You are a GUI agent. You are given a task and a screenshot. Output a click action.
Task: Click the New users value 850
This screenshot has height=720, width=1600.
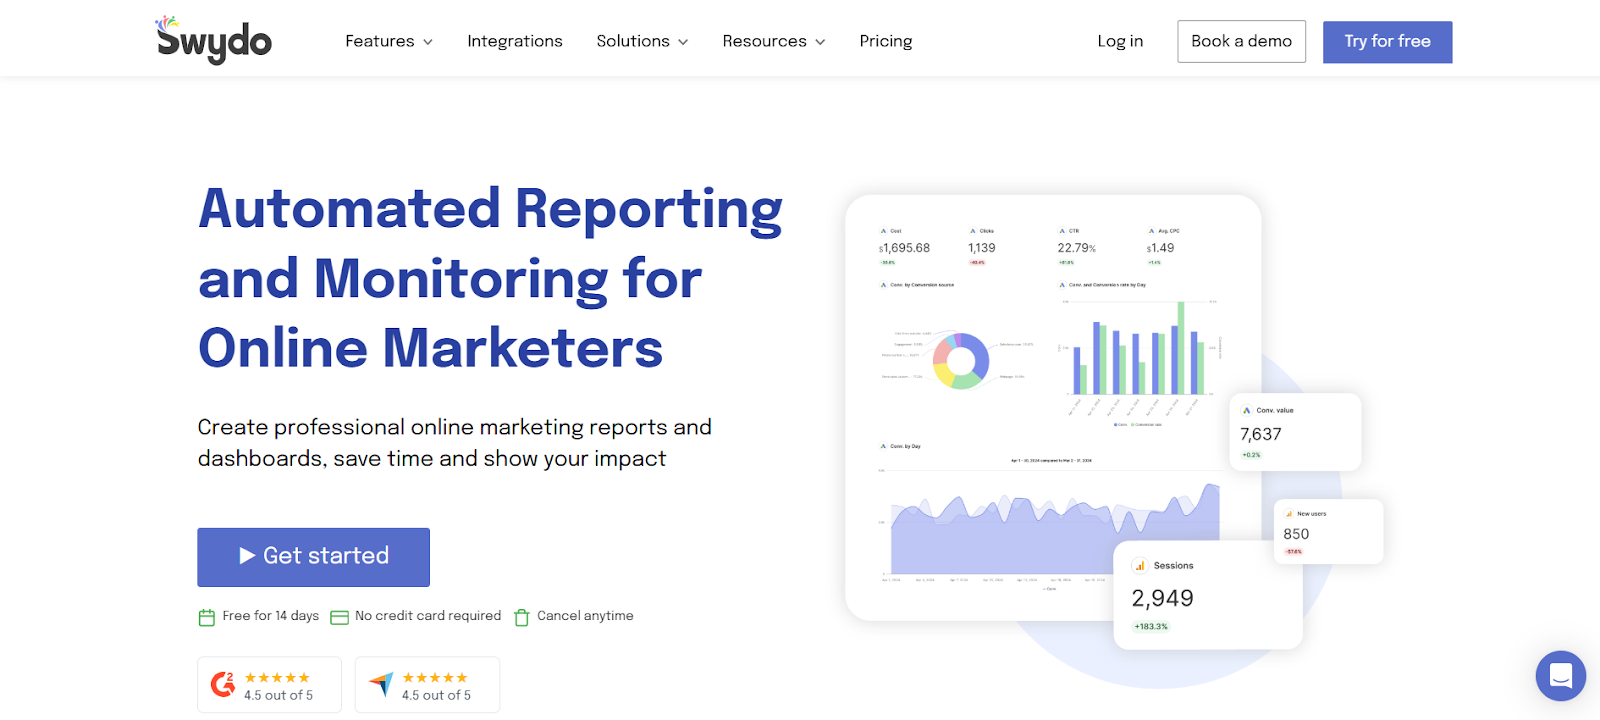[1296, 534]
